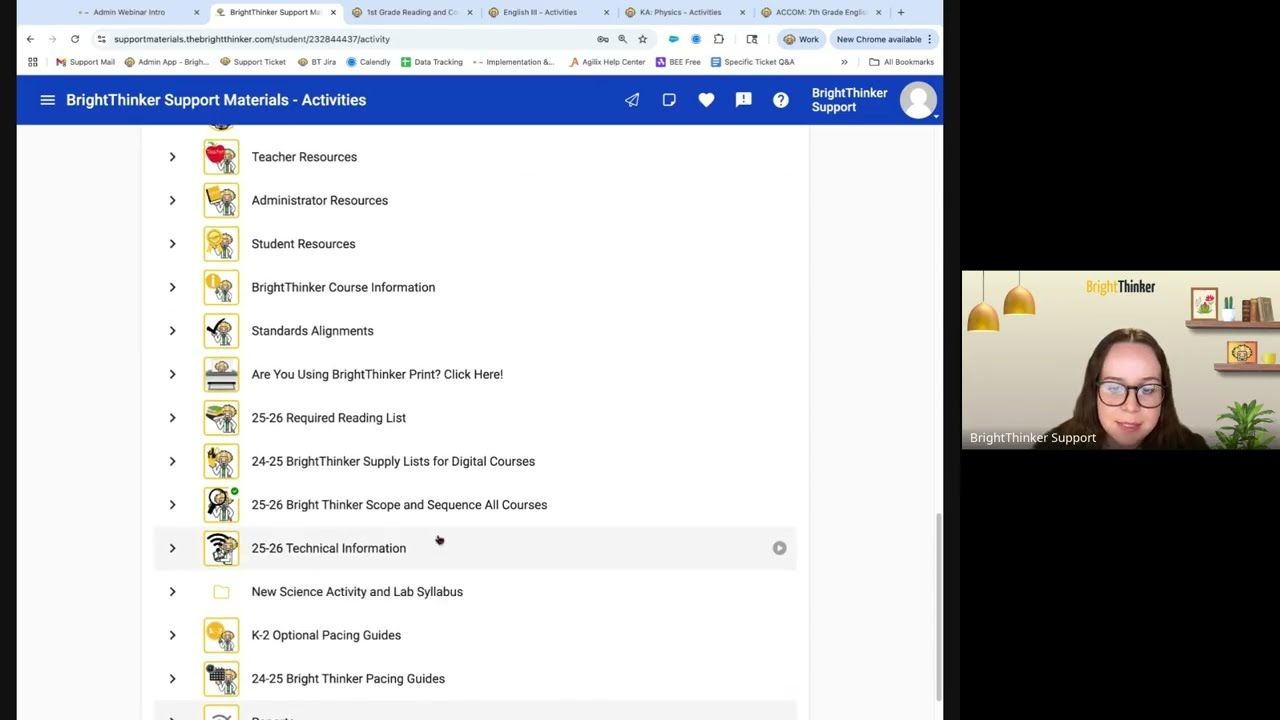Open the Support Ticket bookmark
Screen dimensions: 1280x720
(x=253, y=62)
